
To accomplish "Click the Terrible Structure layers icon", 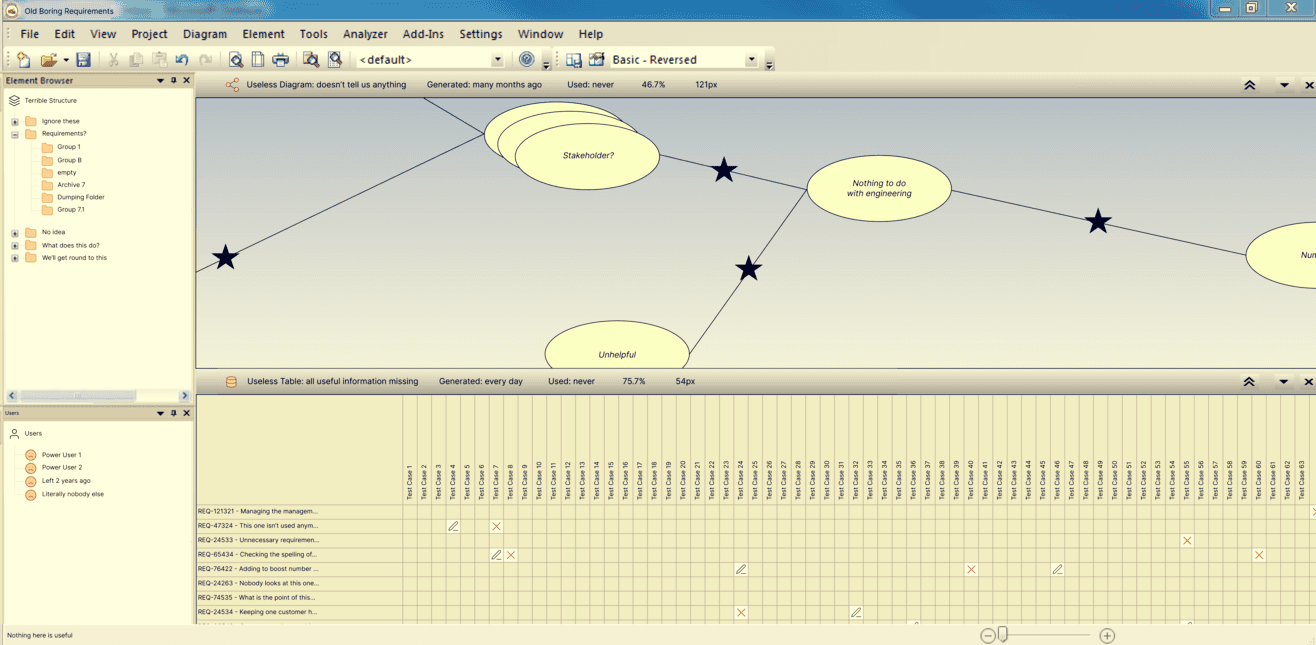I will pyautogui.click(x=14, y=100).
